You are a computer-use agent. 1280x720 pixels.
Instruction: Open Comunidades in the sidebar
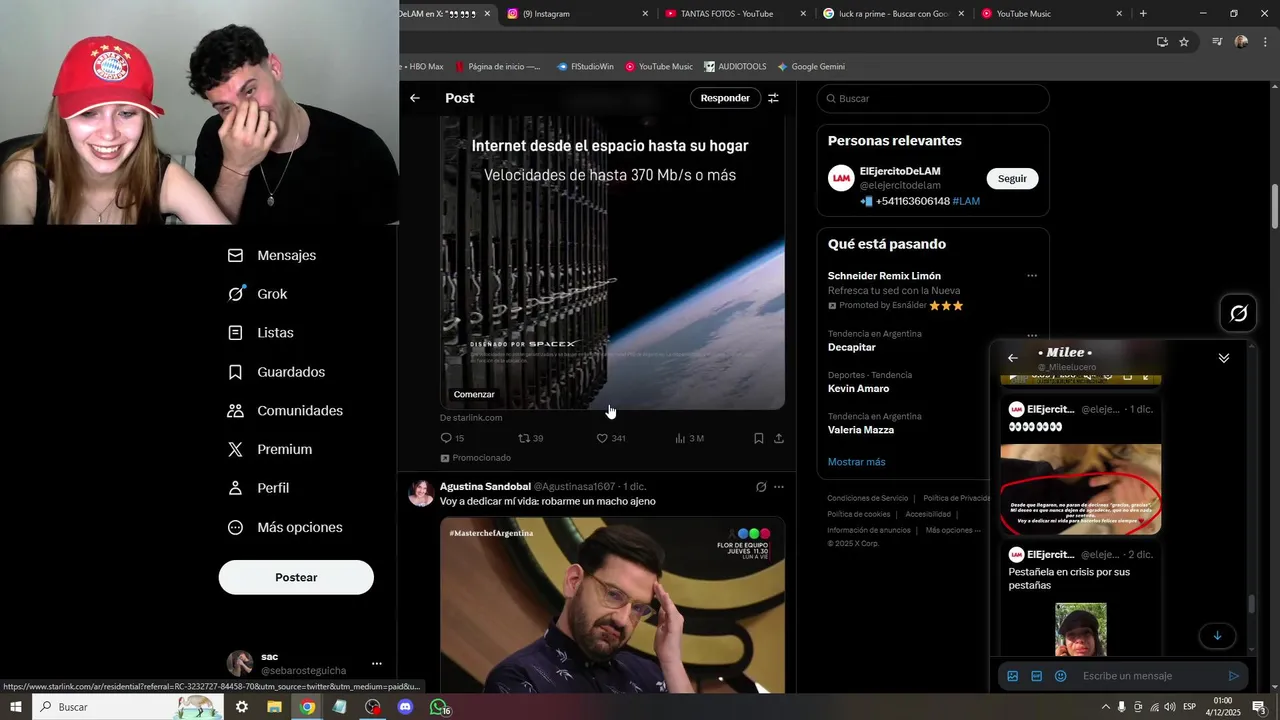pos(285,411)
